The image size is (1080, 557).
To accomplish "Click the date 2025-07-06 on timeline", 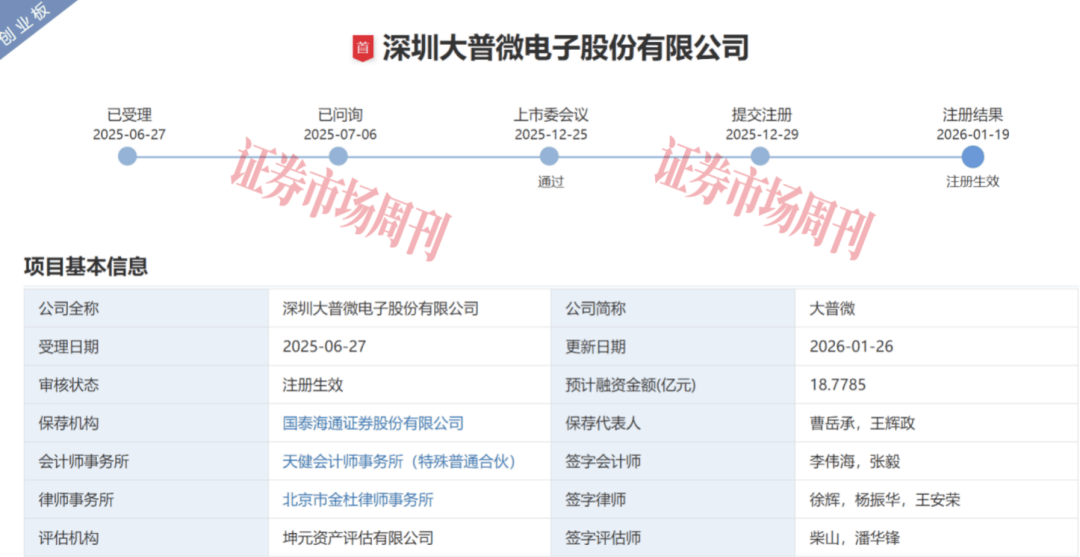I will [340, 134].
